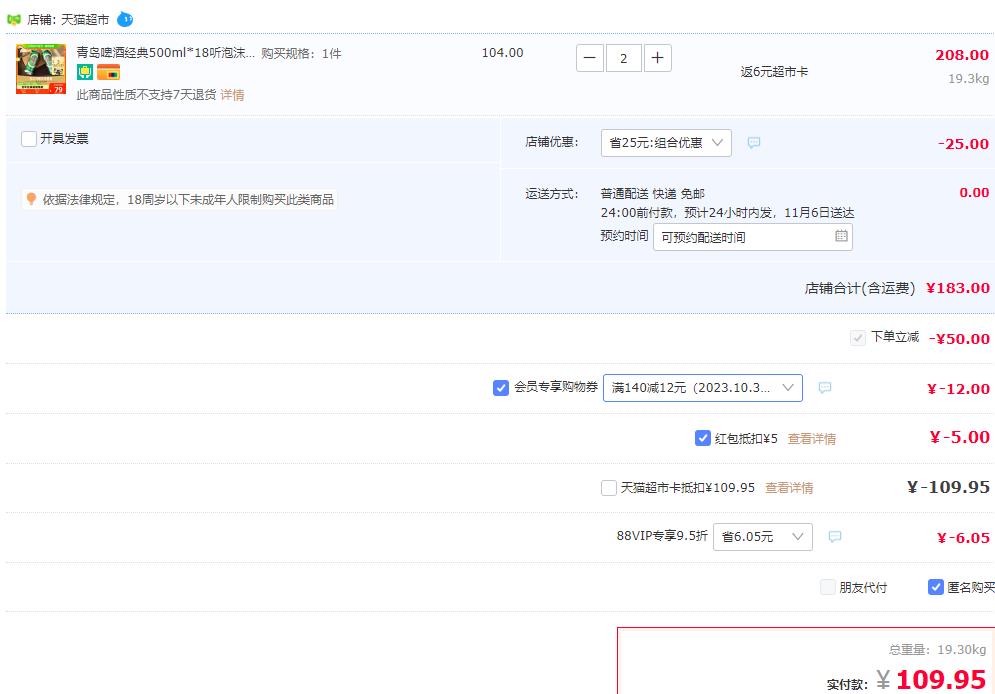The width and height of the screenshot is (995, 694).
Task: Click the item total price 208.00
Action: click(x=962, y=55)
